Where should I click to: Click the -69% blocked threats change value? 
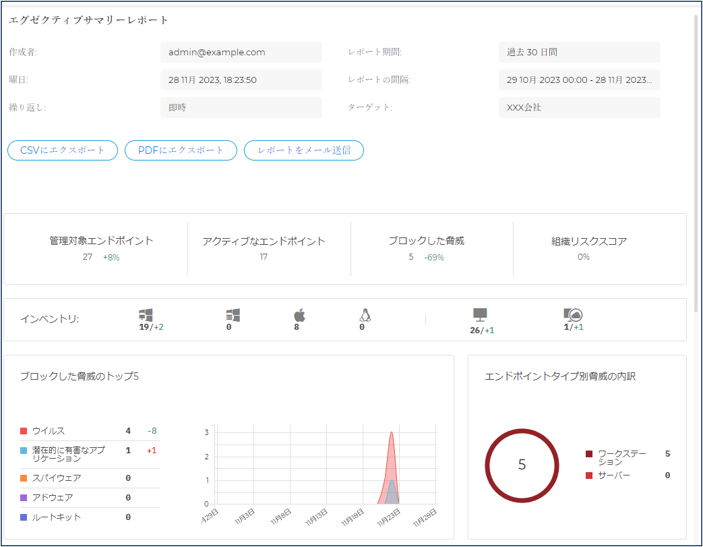point(434,257)
